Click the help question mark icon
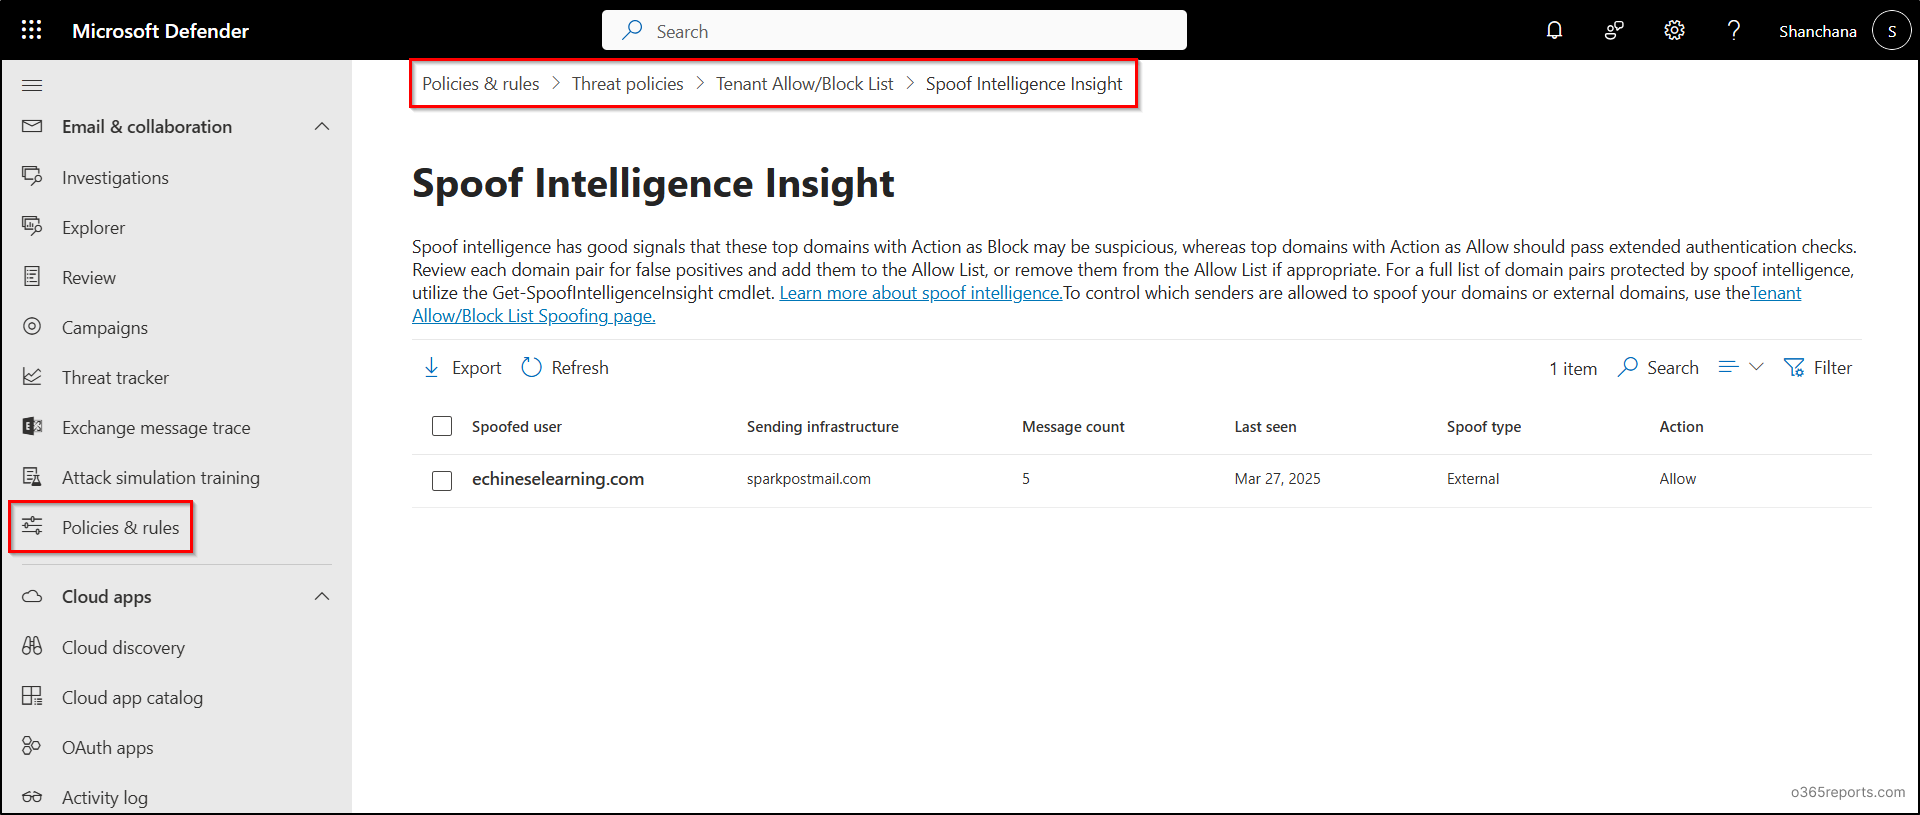Screen dimensions: 1920x815 (x=1734, y=30)
